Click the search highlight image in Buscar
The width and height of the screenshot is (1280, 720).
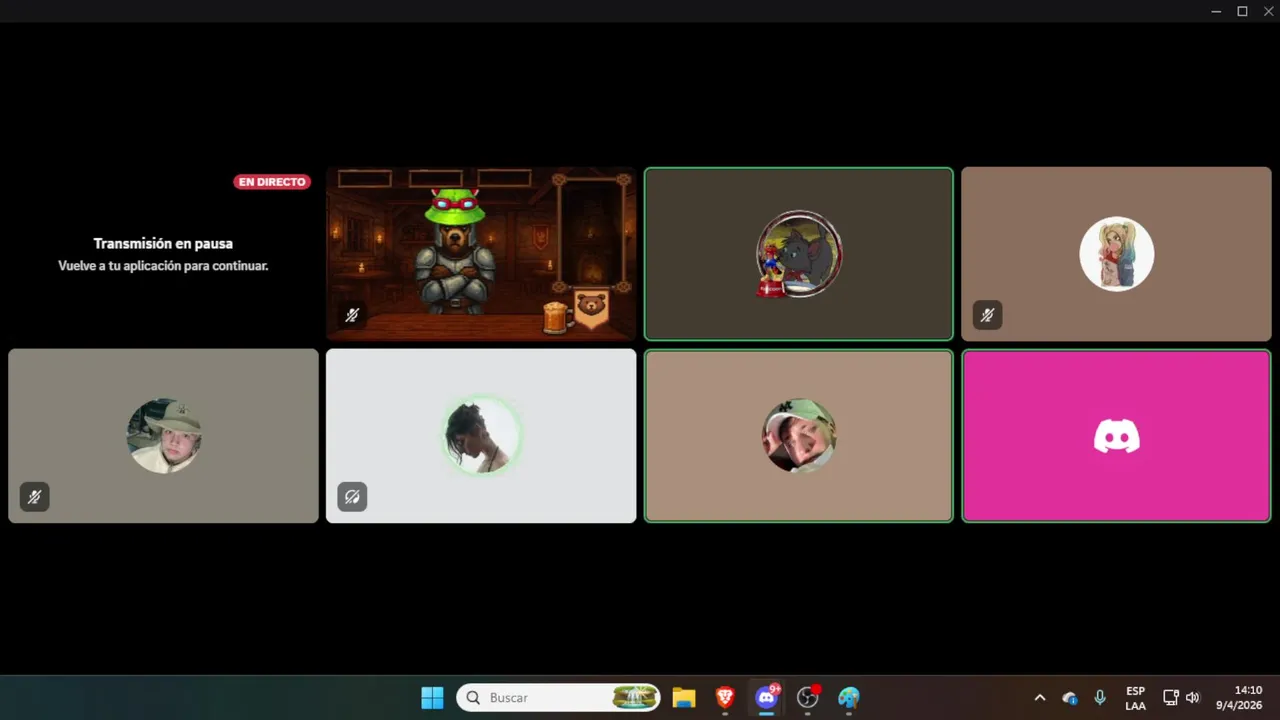635,697
